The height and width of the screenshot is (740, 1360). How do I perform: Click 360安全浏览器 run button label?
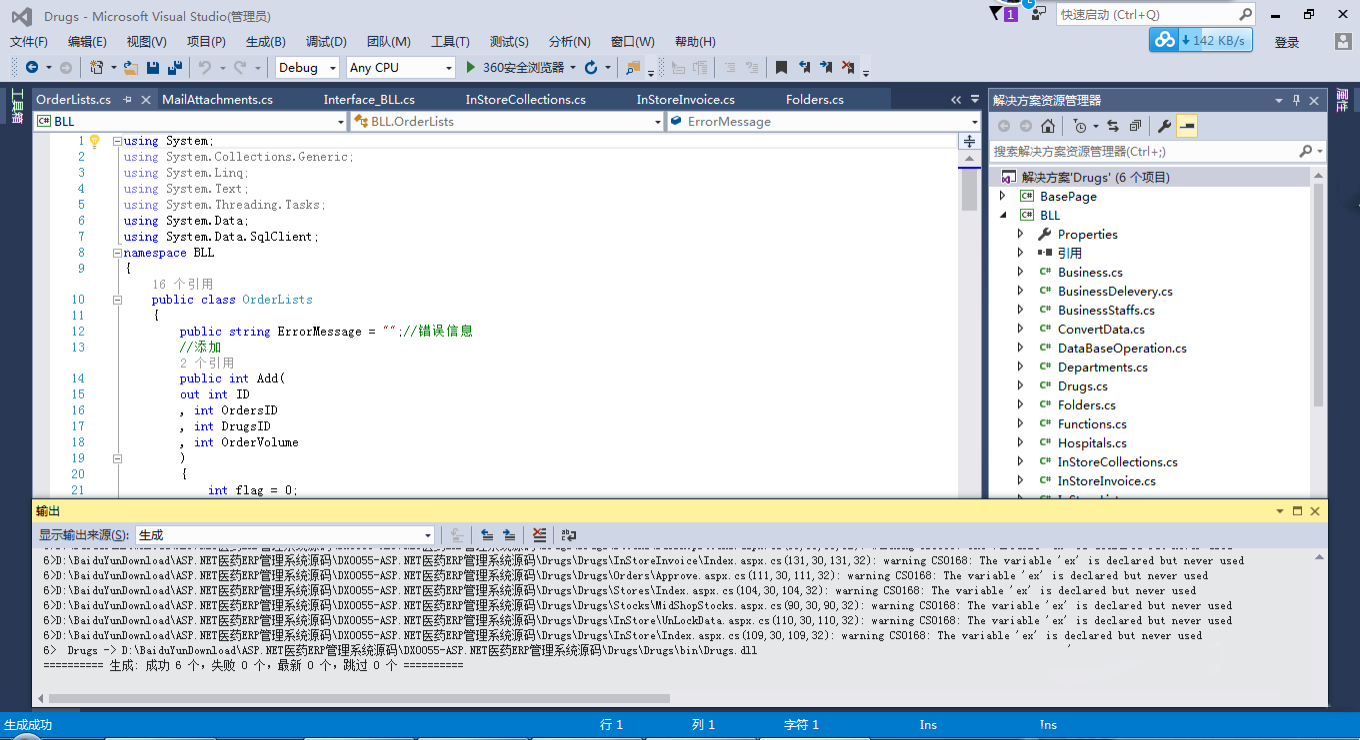[523, 67]
